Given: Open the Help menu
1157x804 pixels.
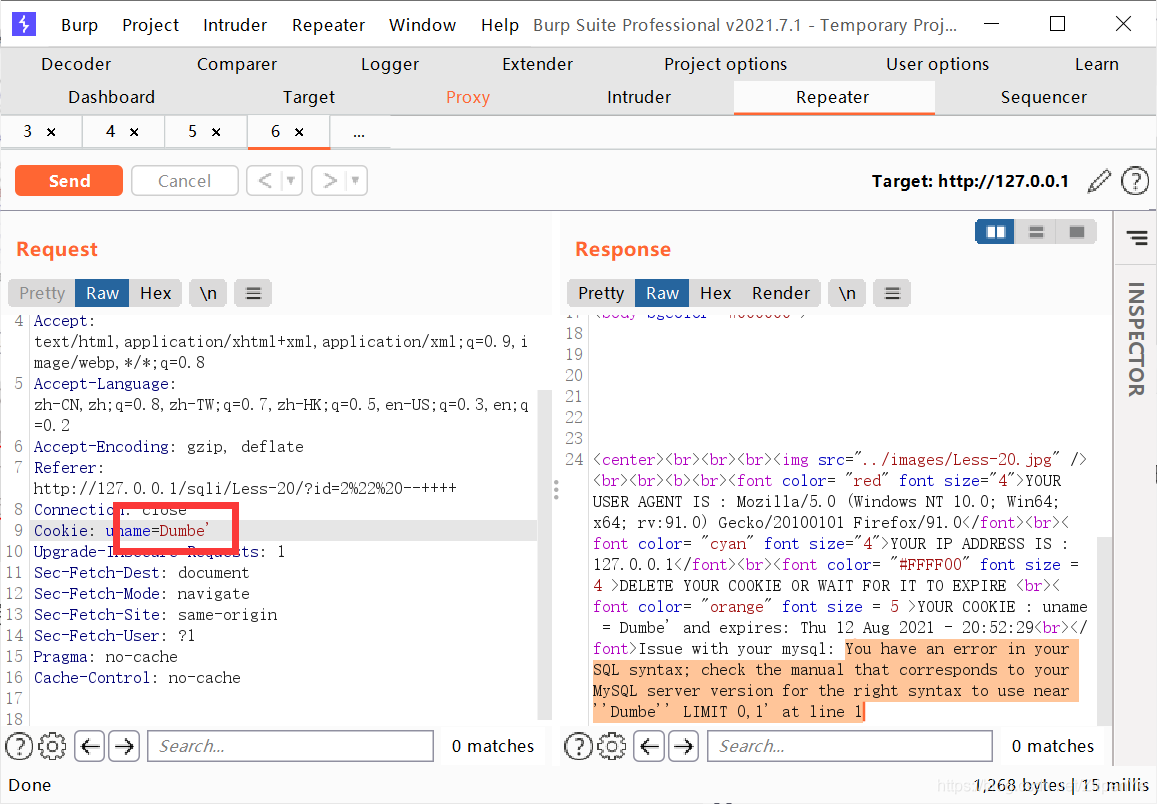Looking at the screenshot, I should pos(500,25).
